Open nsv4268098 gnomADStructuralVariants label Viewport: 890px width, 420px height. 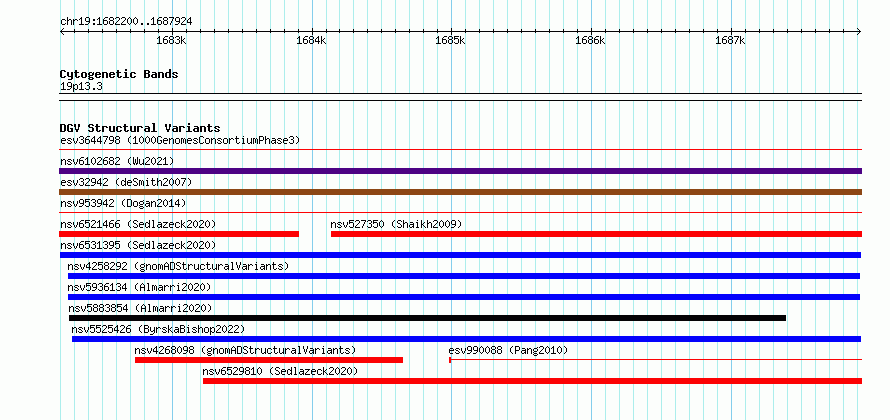[x=245, y=350]
